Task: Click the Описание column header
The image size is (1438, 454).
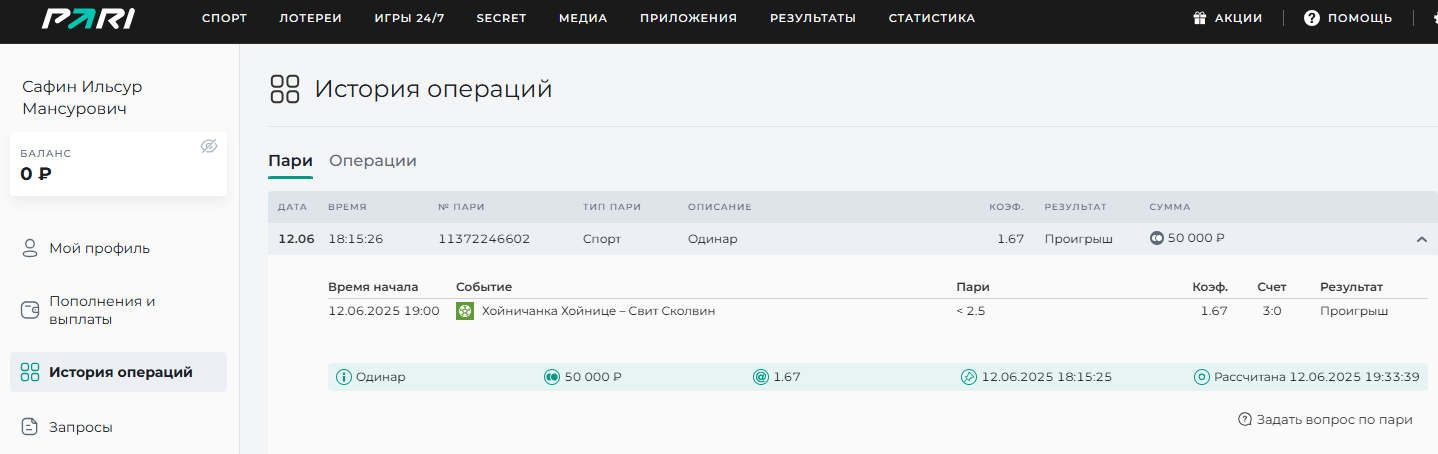Action: point(719,207)
